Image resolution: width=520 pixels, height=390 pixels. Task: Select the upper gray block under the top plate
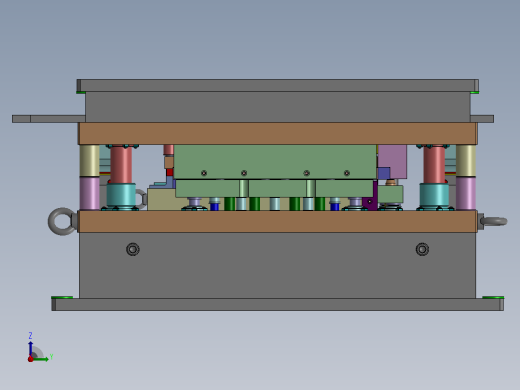tap(278, 107)
